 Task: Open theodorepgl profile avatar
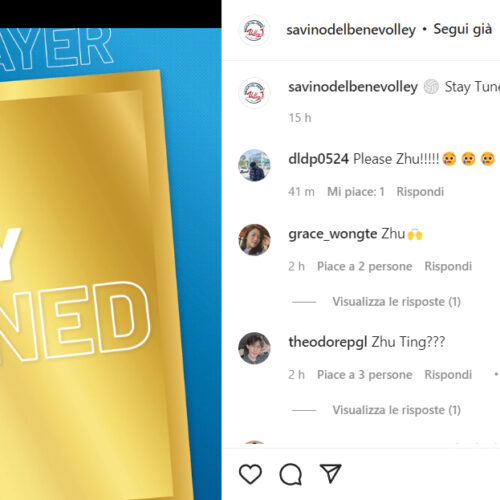click(254, 348)
